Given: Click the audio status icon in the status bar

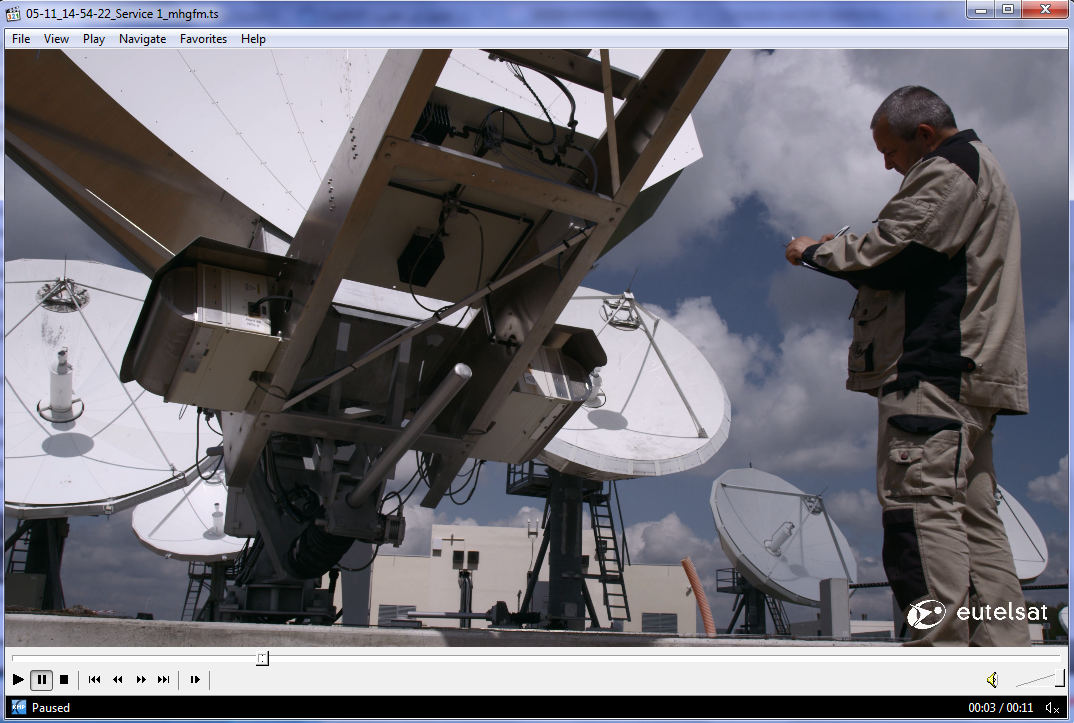Looking at the screenshot, I should point(1051,708).
